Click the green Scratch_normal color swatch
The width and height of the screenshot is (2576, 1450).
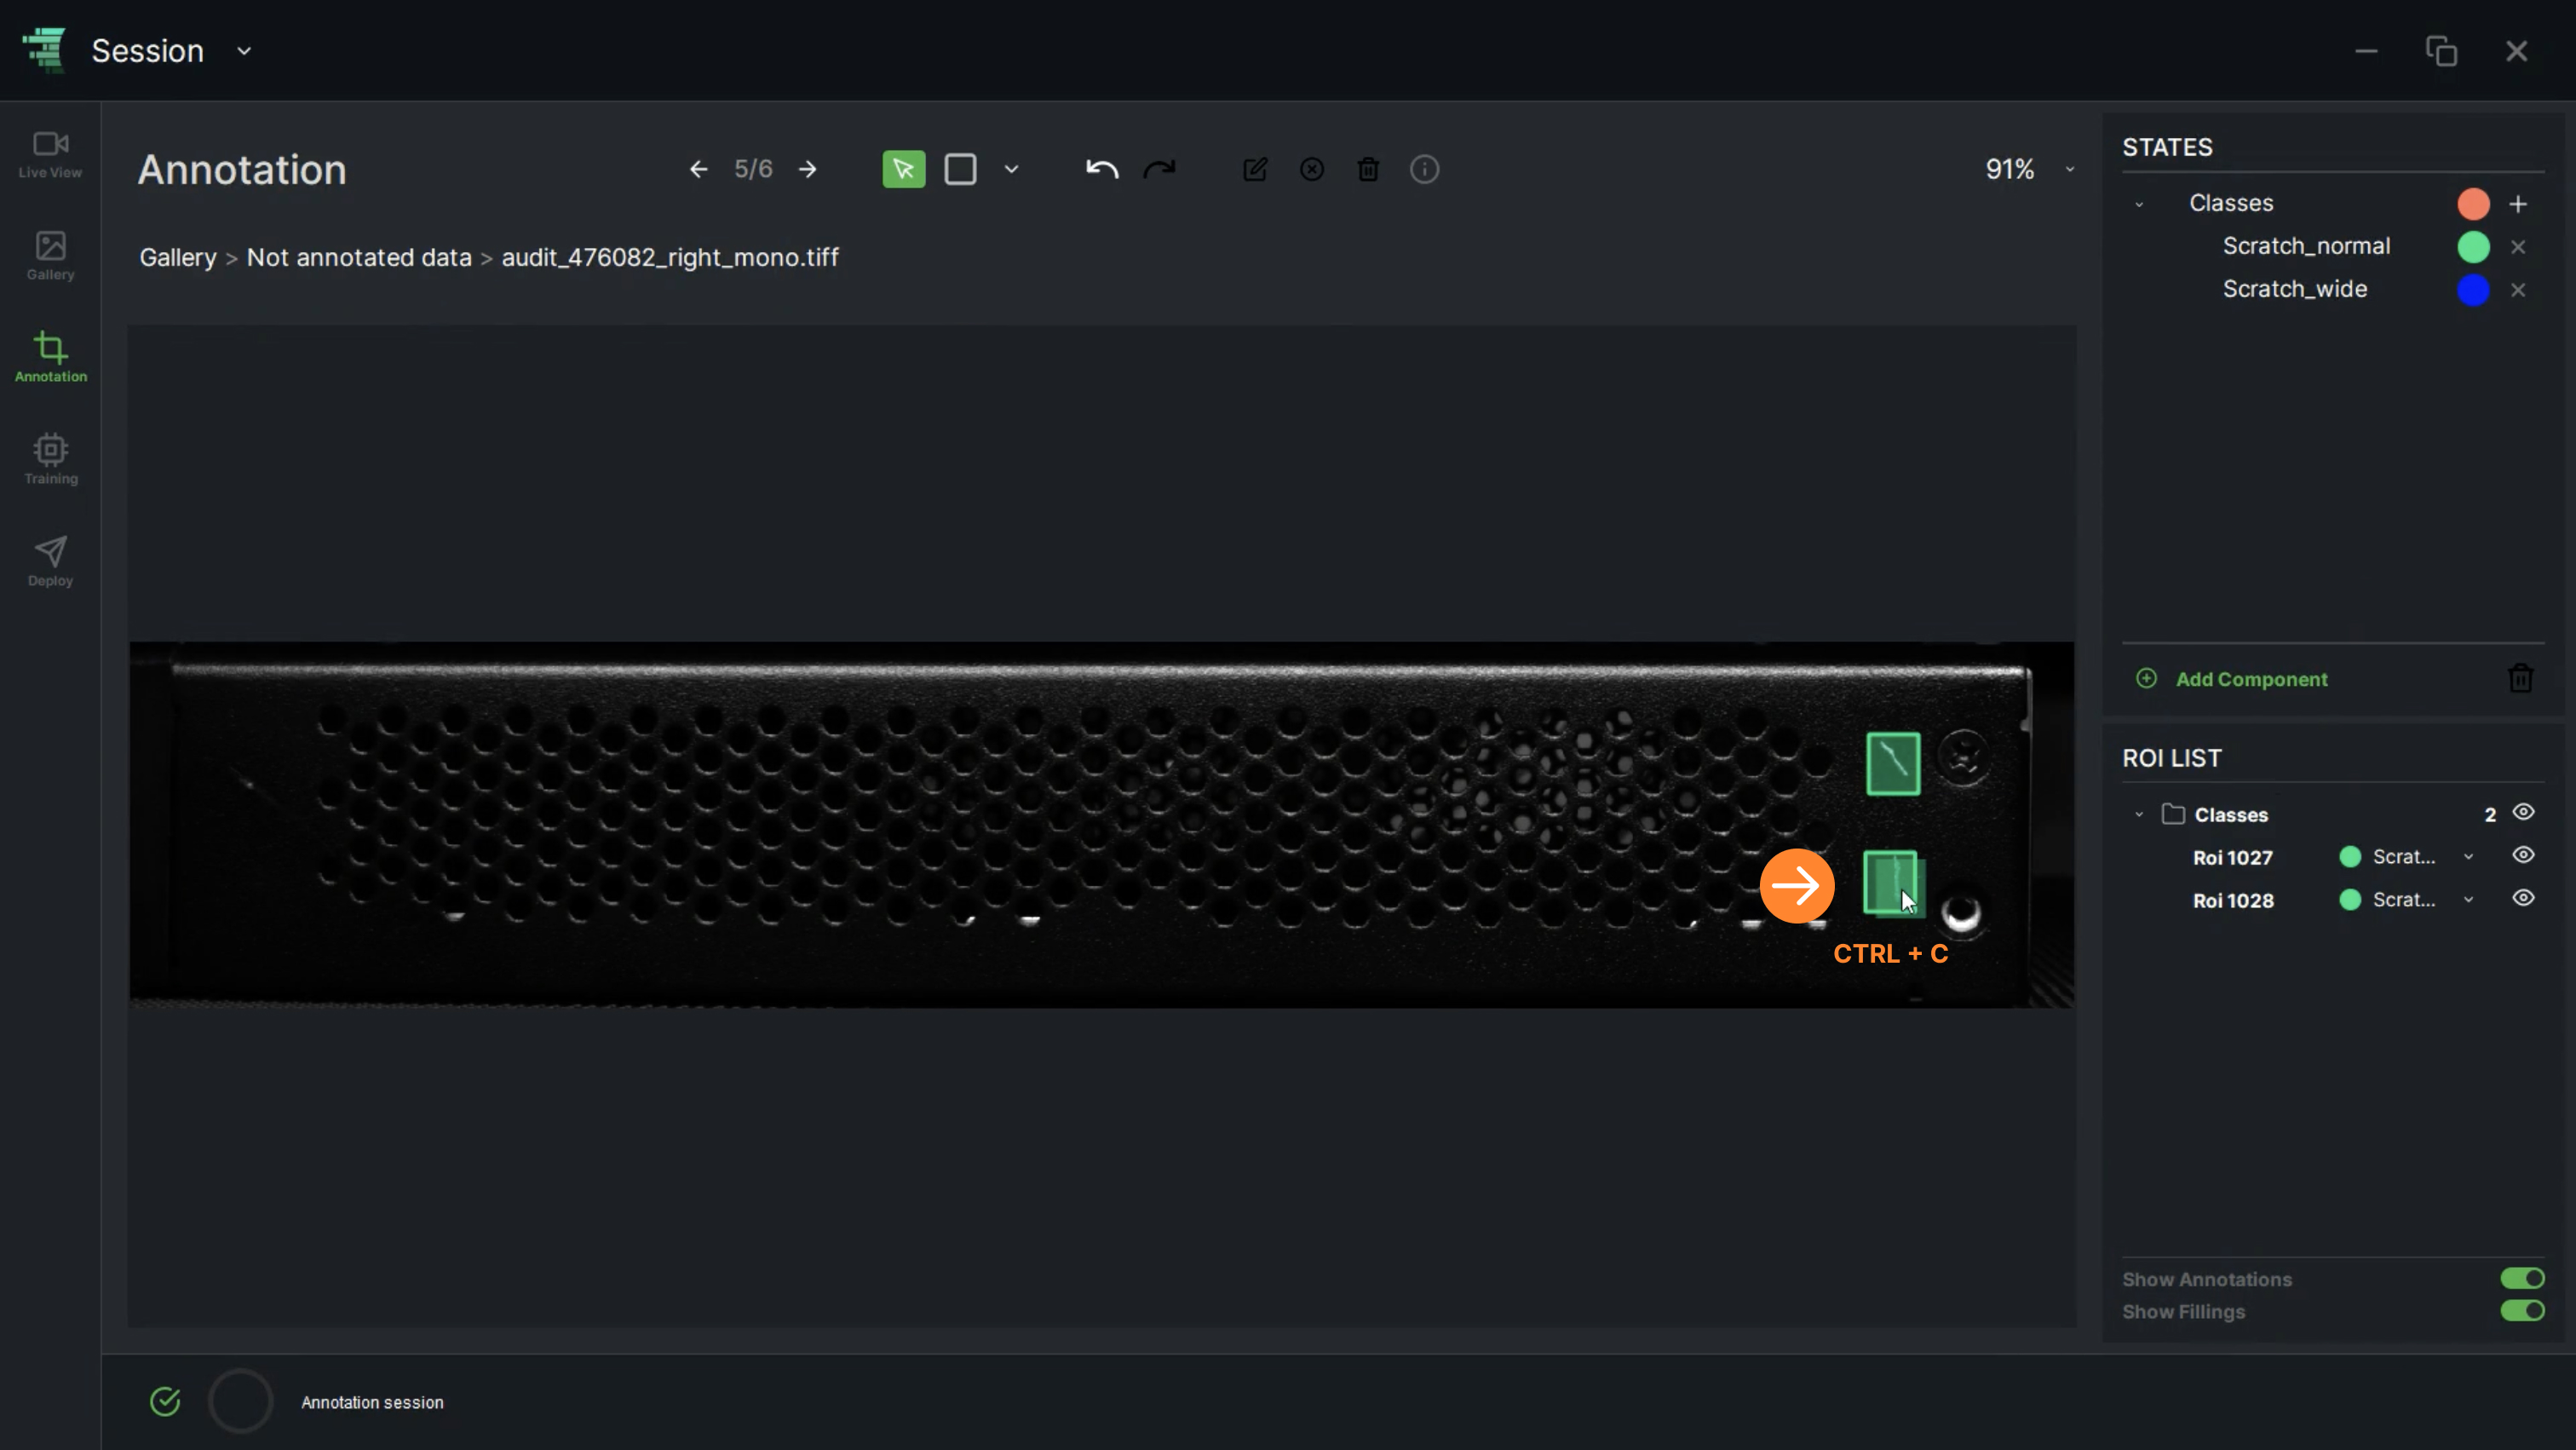click(x=2473, y=247)
